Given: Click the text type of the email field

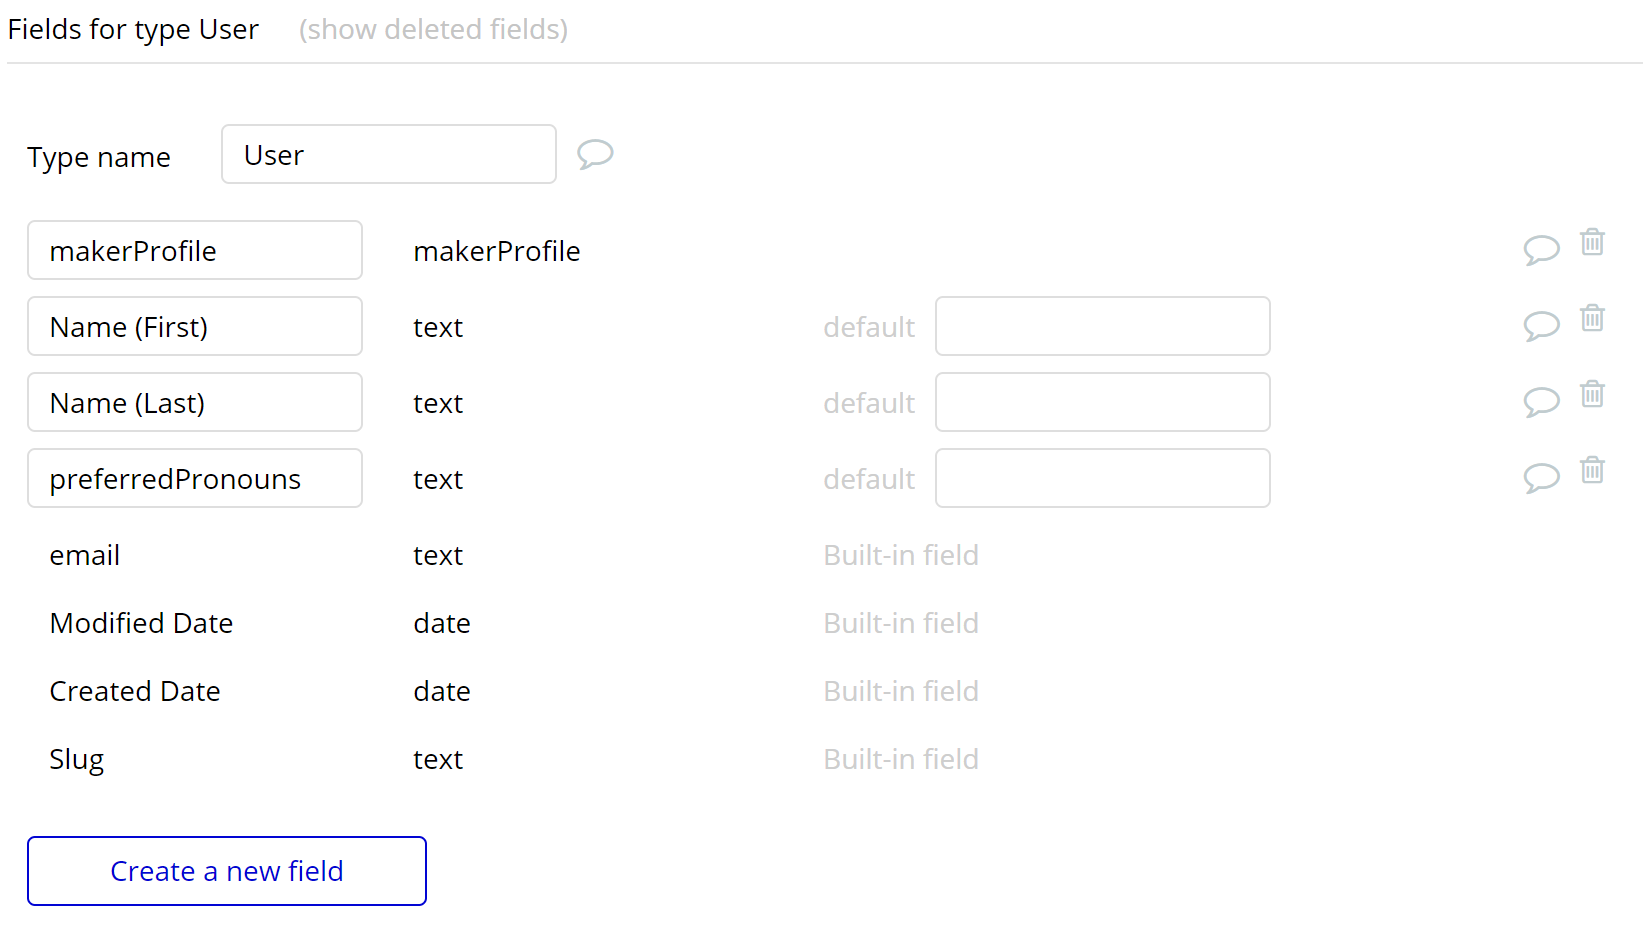Looking at the screenshot, I should tap(438, 556).
